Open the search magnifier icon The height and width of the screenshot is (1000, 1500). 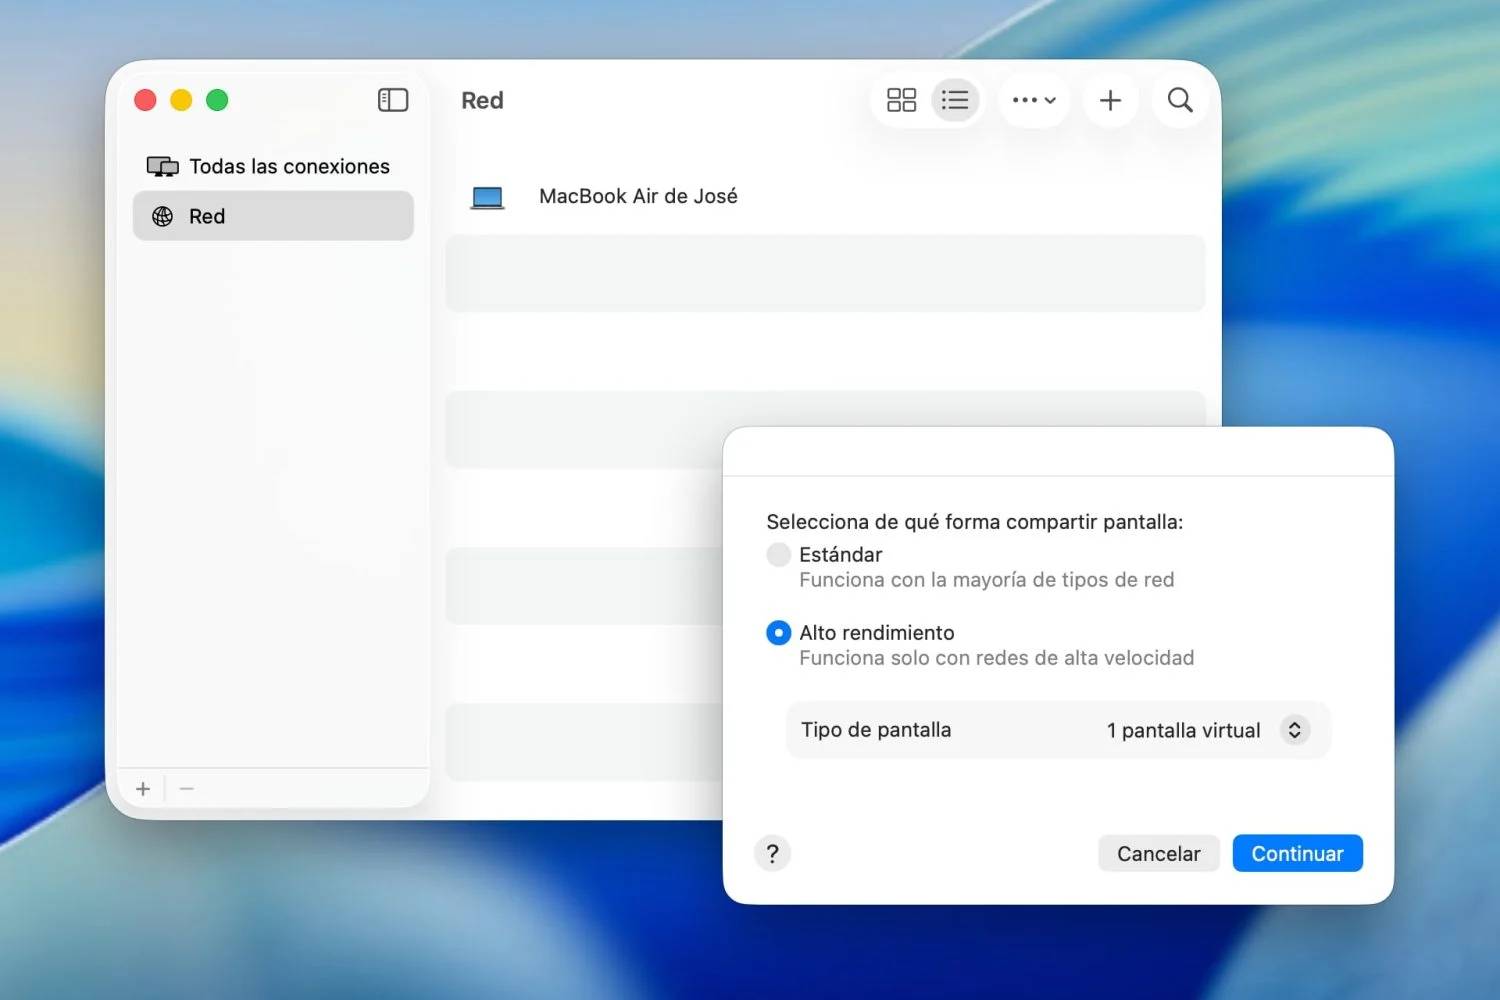point(1180,100)
